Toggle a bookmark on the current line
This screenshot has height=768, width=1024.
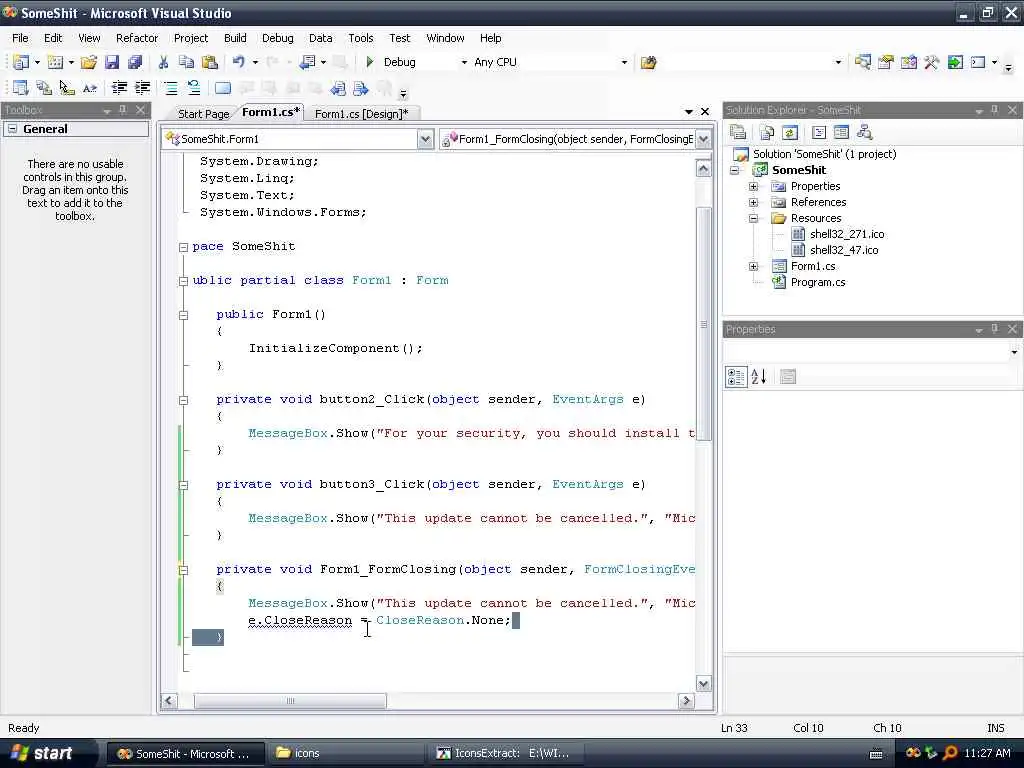click(223, 88)
